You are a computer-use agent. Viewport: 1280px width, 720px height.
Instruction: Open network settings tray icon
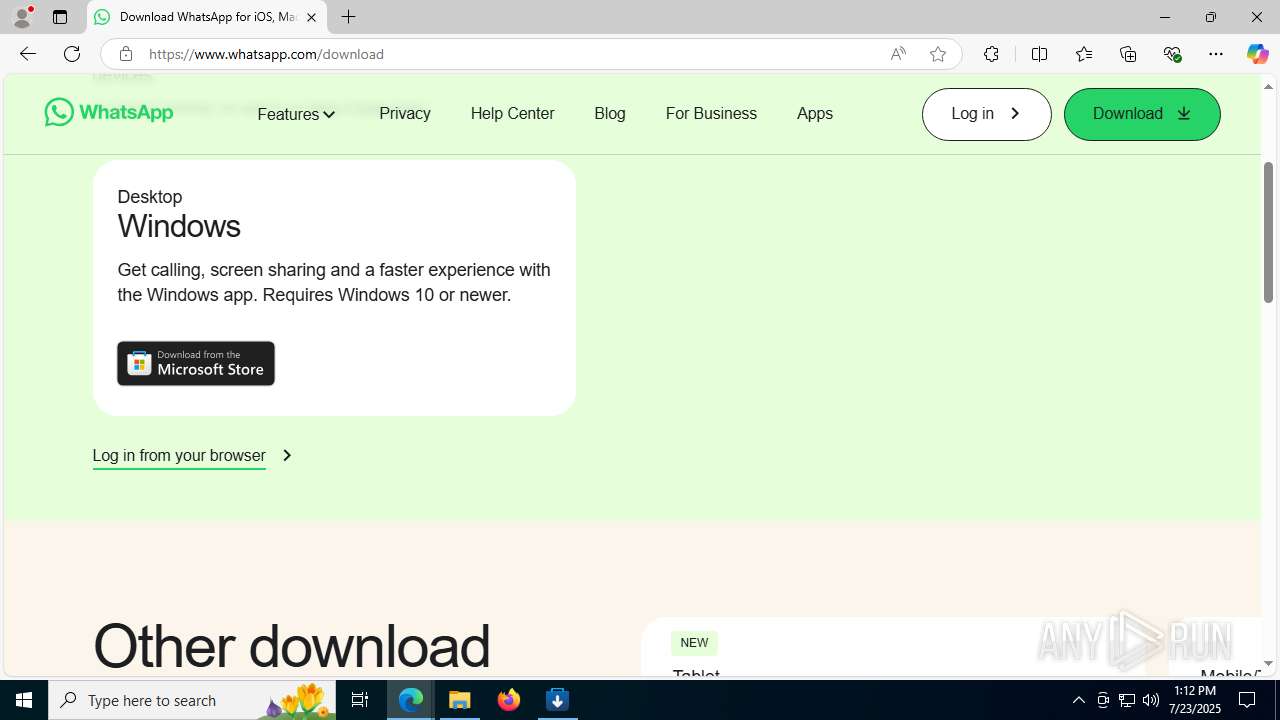point(1127,700)
